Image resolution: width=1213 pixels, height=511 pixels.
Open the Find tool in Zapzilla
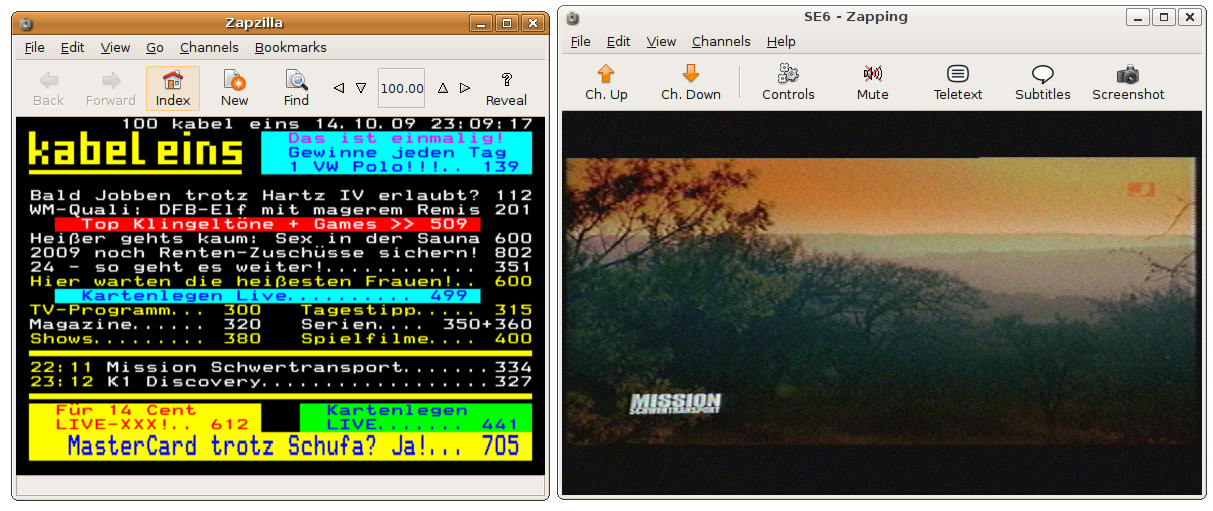click(296, 88)
